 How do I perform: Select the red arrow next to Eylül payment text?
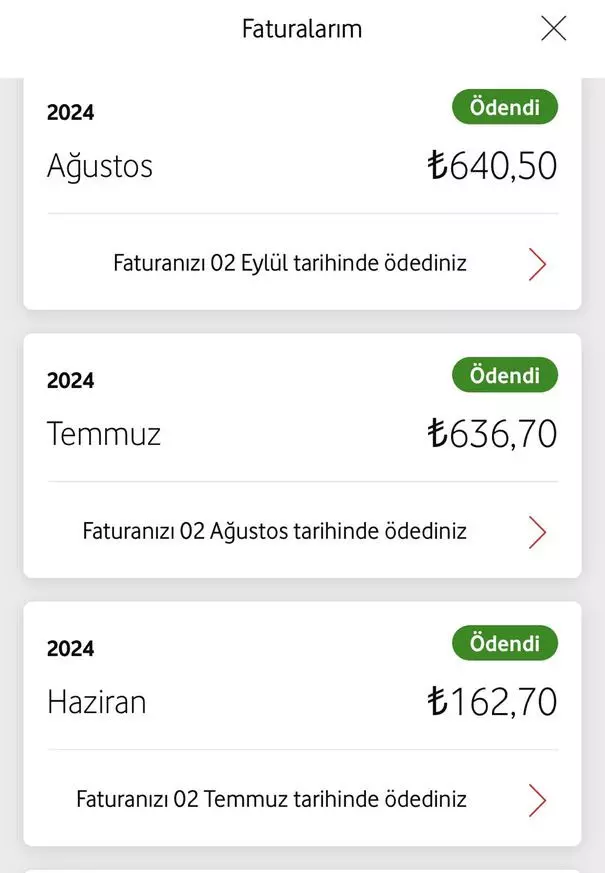pyautogui.click(x=537, y=263)
